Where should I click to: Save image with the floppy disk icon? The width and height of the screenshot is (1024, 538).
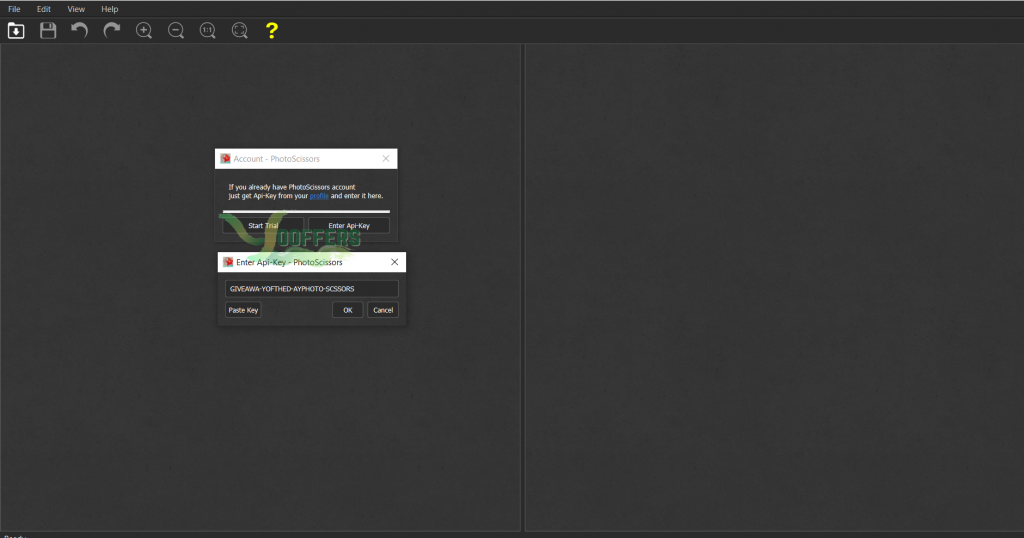(48, 31)
